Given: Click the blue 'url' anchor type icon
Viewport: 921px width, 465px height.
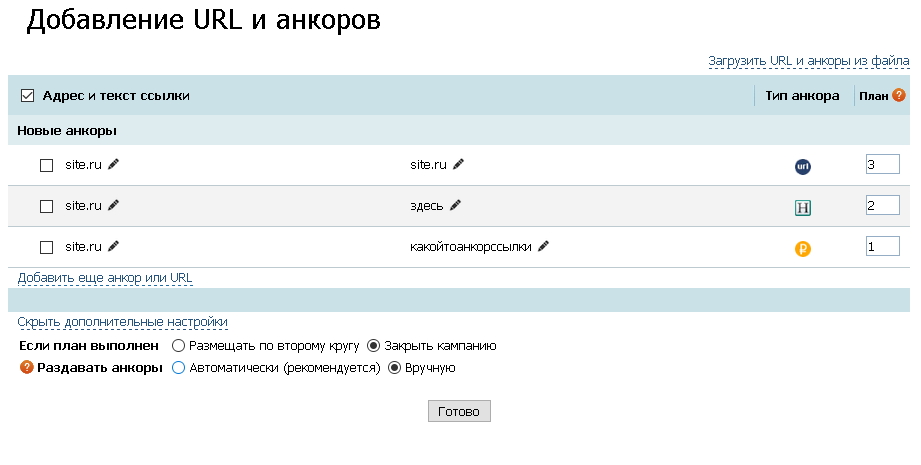Looking at the screenshot, I should point(802,166).
